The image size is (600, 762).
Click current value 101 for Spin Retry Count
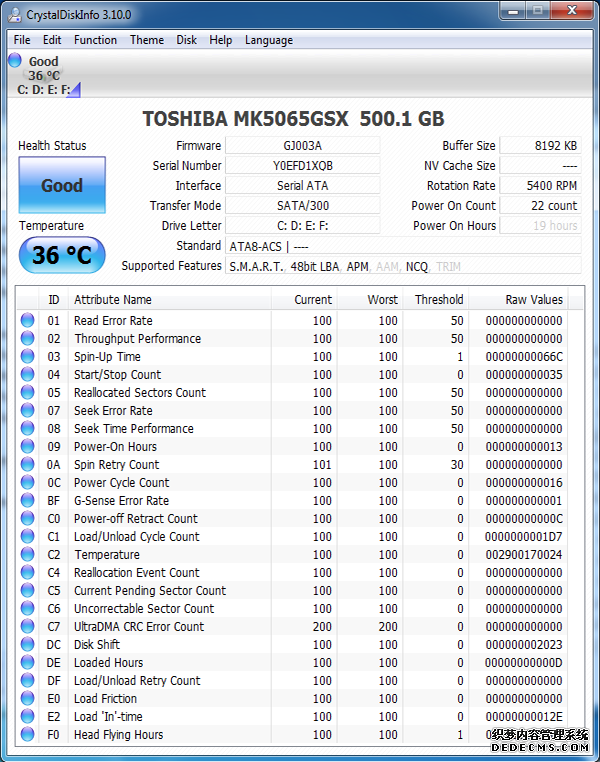pyautogui.click(x=322, y=465)
